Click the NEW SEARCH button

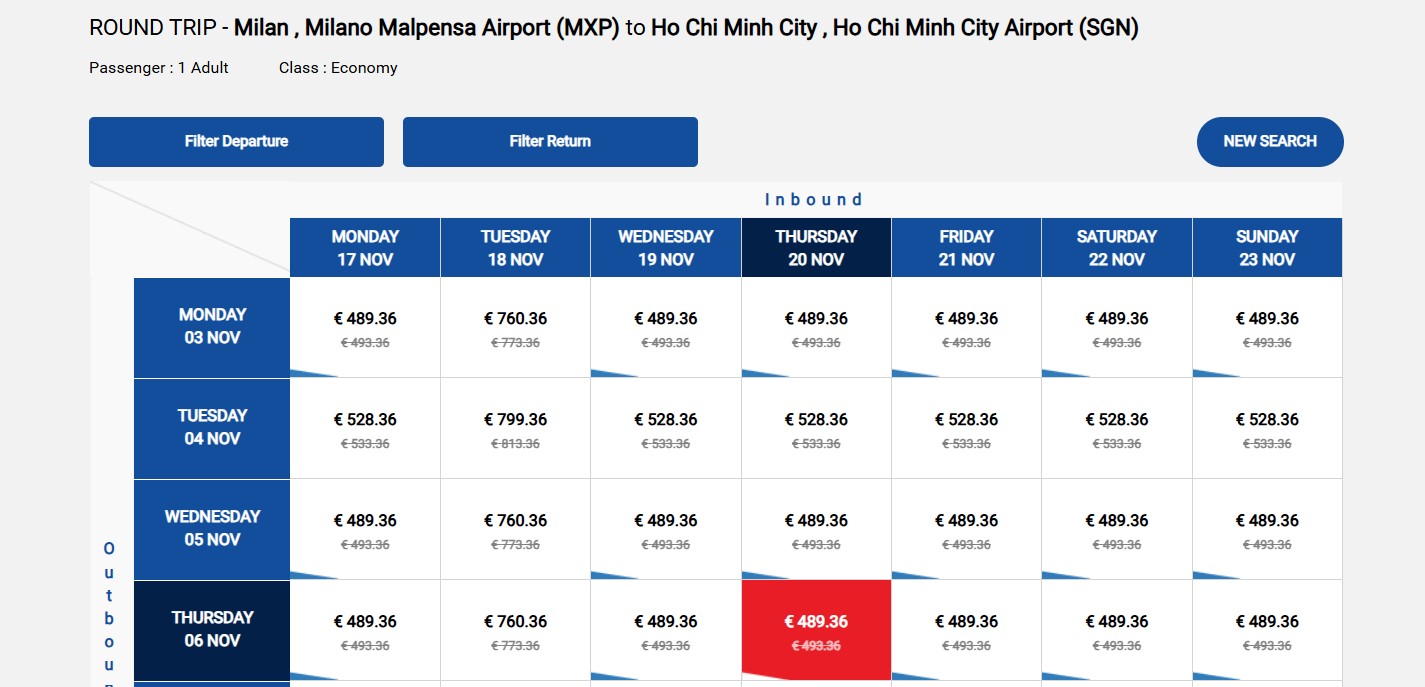(1270, 142)
